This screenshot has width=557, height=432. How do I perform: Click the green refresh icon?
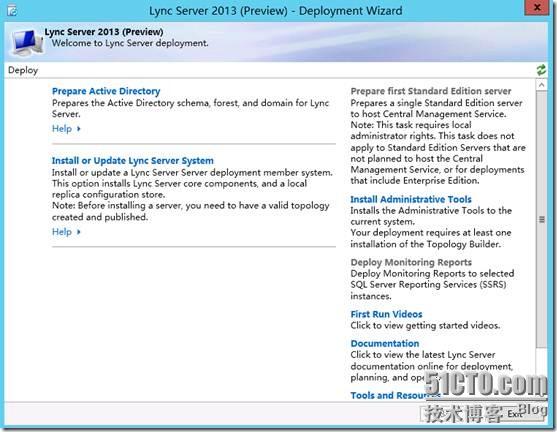[541, 70]
